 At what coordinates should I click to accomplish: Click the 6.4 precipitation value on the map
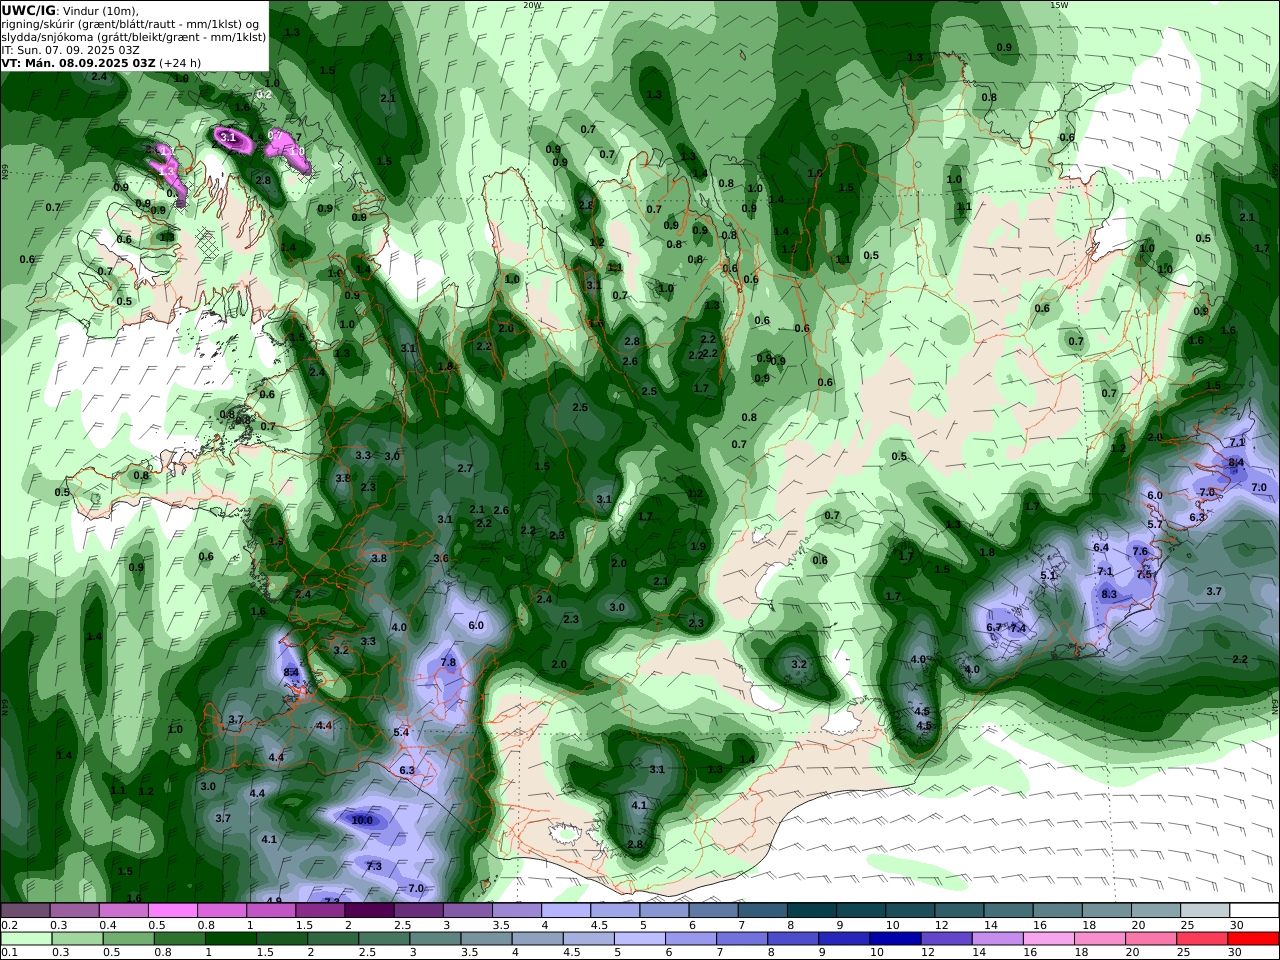1101,547
